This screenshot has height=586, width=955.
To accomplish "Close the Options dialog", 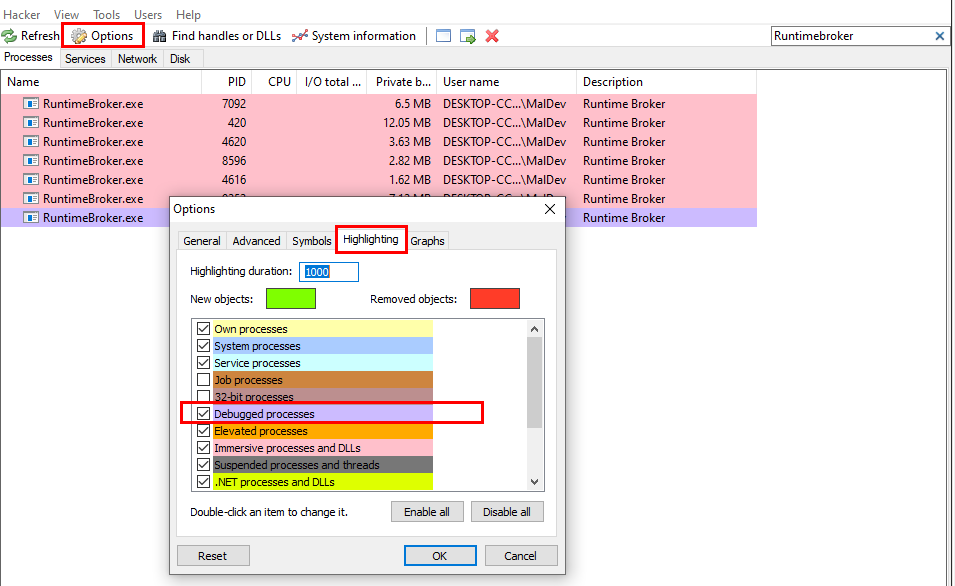I will 550,209.
